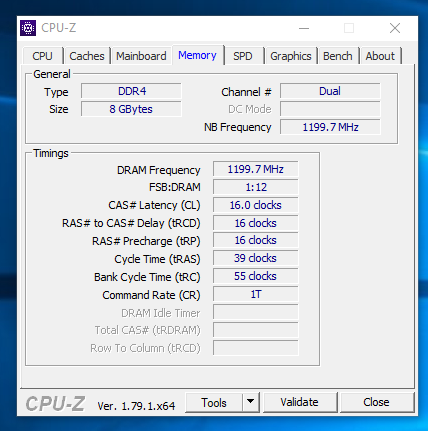Minimize the CPU-Z window
Viewport: 428px width, 431px height.
pyautogui.click(x=304, y=28)
